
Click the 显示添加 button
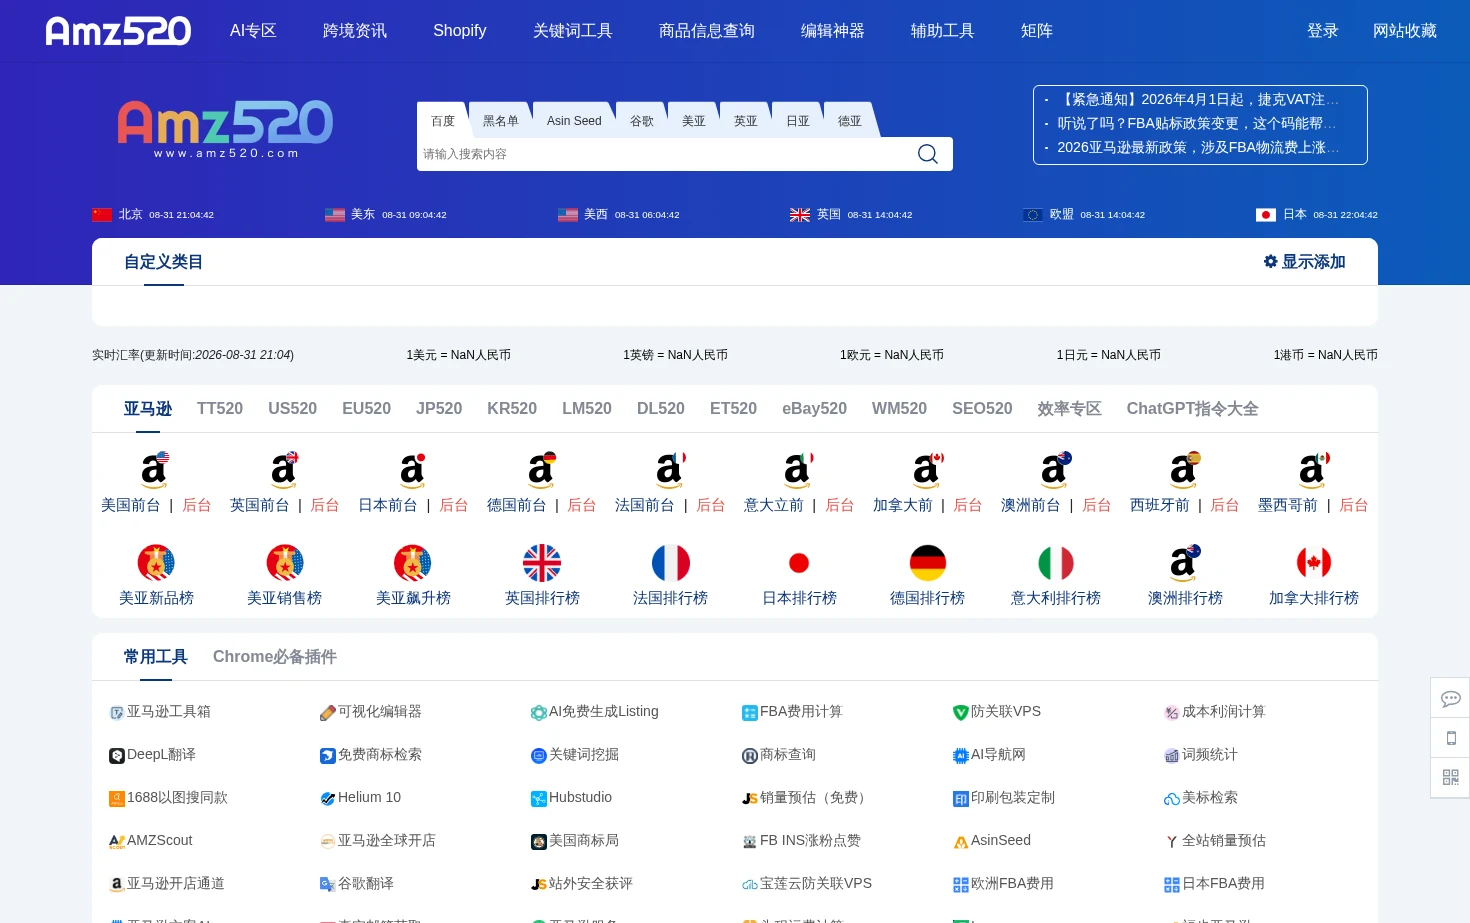coord(1305,261)
